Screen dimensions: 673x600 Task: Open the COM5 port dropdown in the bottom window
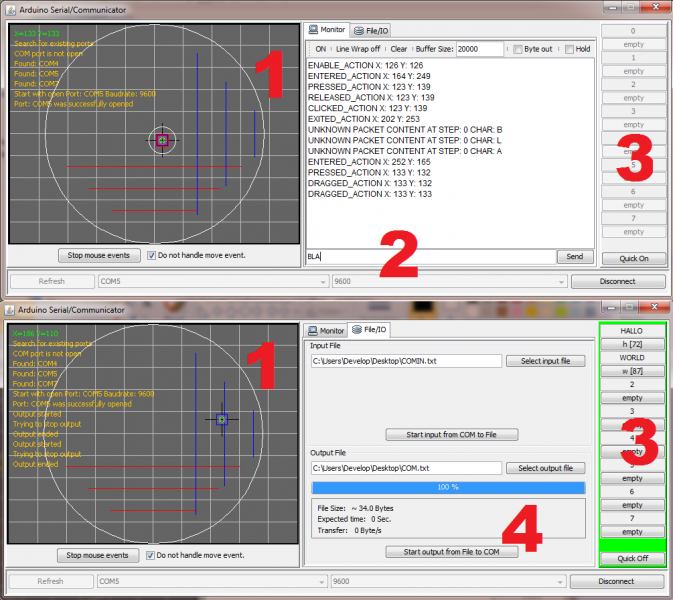point(212,581)
